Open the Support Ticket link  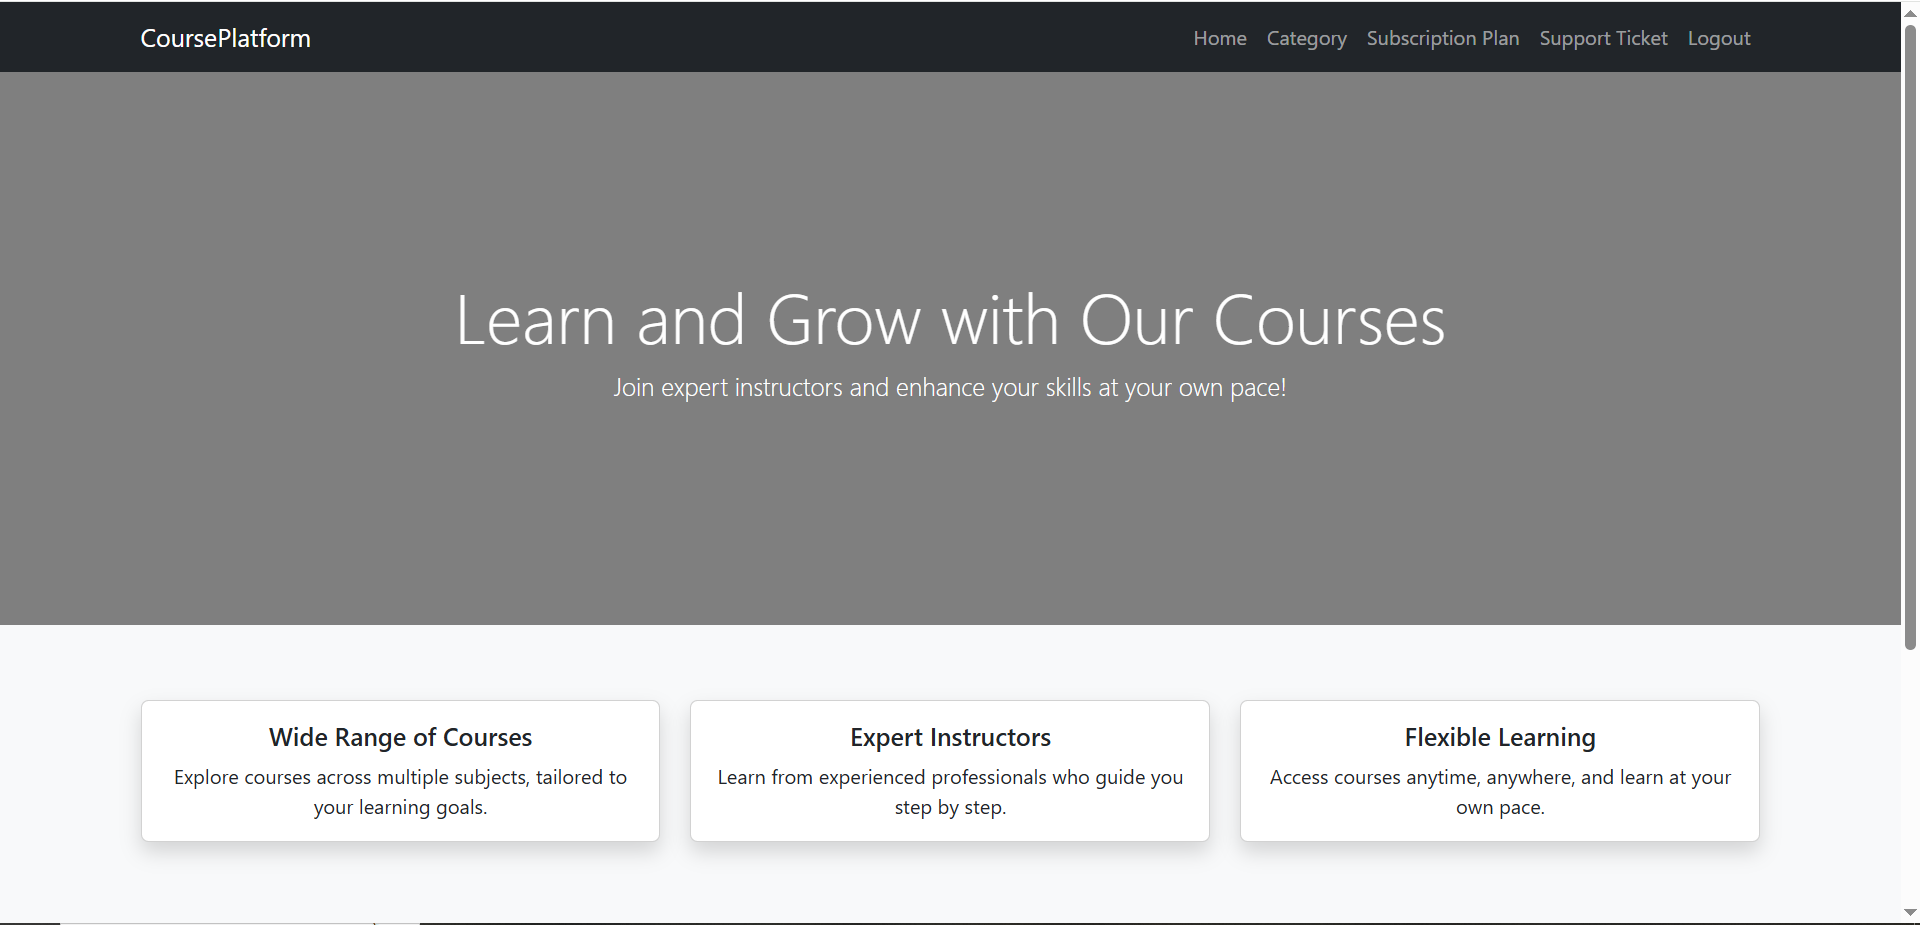tap(1603, 38)
